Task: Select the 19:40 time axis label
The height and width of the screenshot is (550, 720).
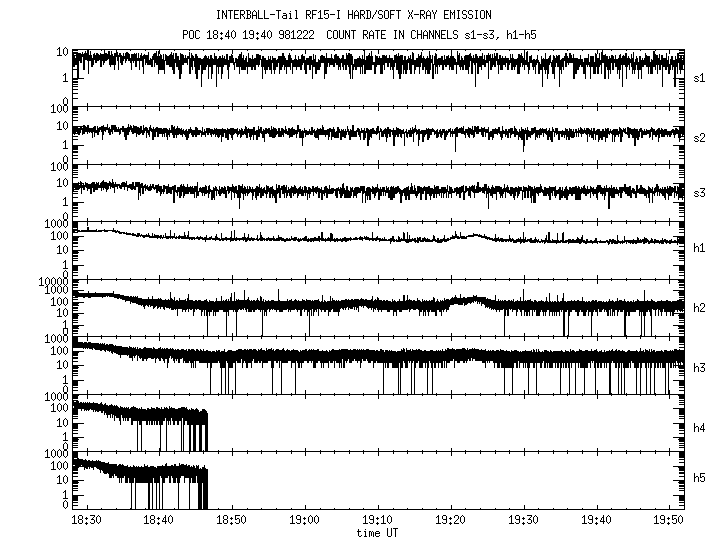Action: click(596, 521)
